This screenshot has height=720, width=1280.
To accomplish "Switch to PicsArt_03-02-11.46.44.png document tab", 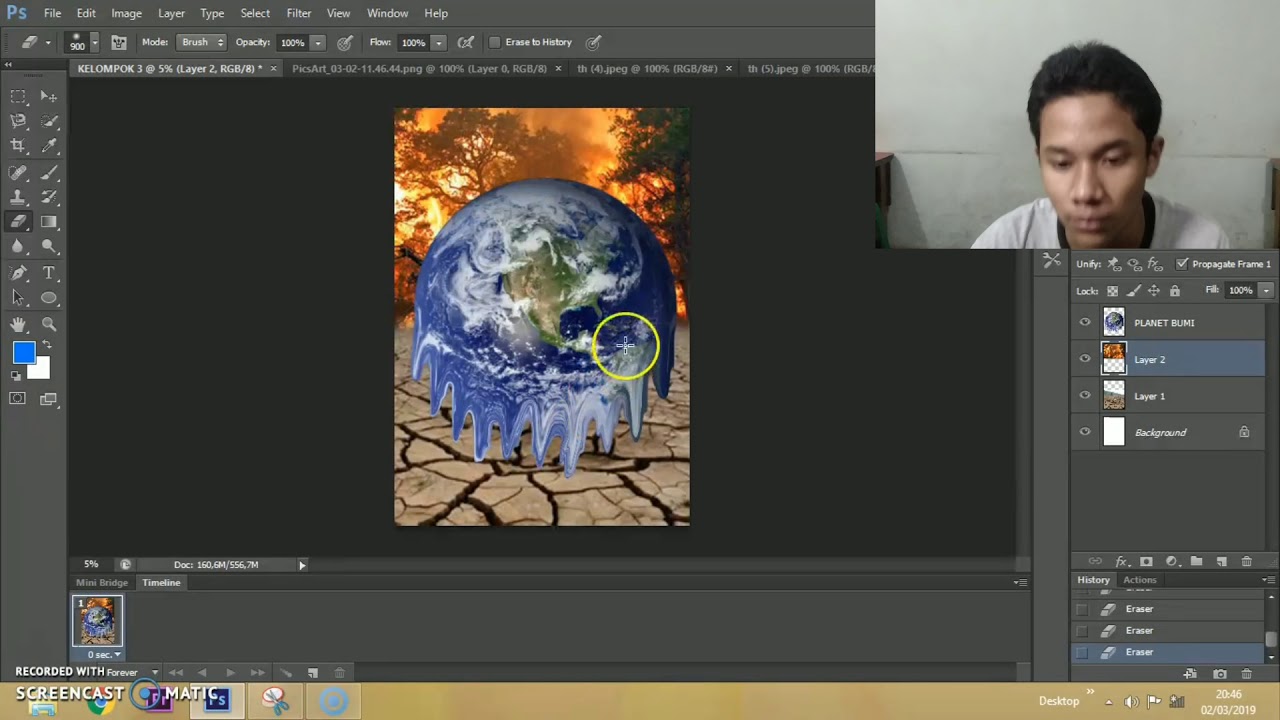I will pos(419,69).
